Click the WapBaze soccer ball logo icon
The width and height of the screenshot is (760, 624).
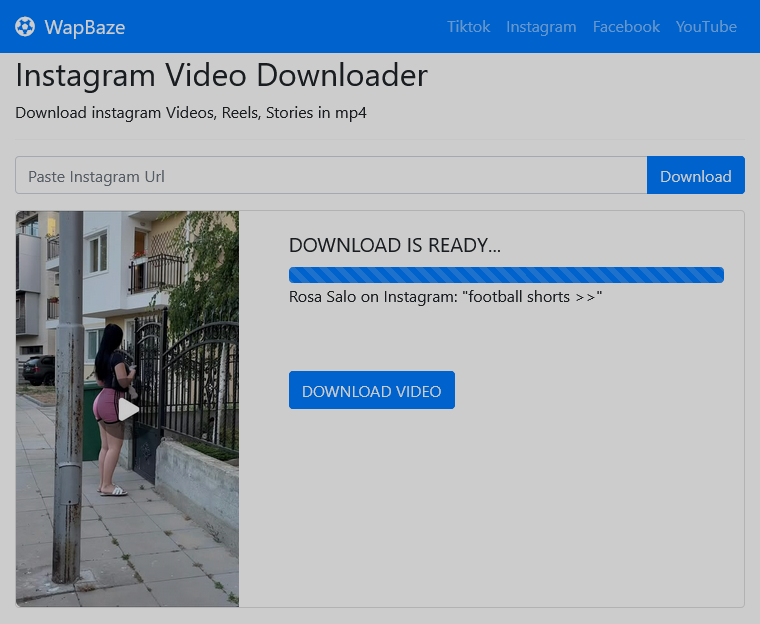click(25, 27)
